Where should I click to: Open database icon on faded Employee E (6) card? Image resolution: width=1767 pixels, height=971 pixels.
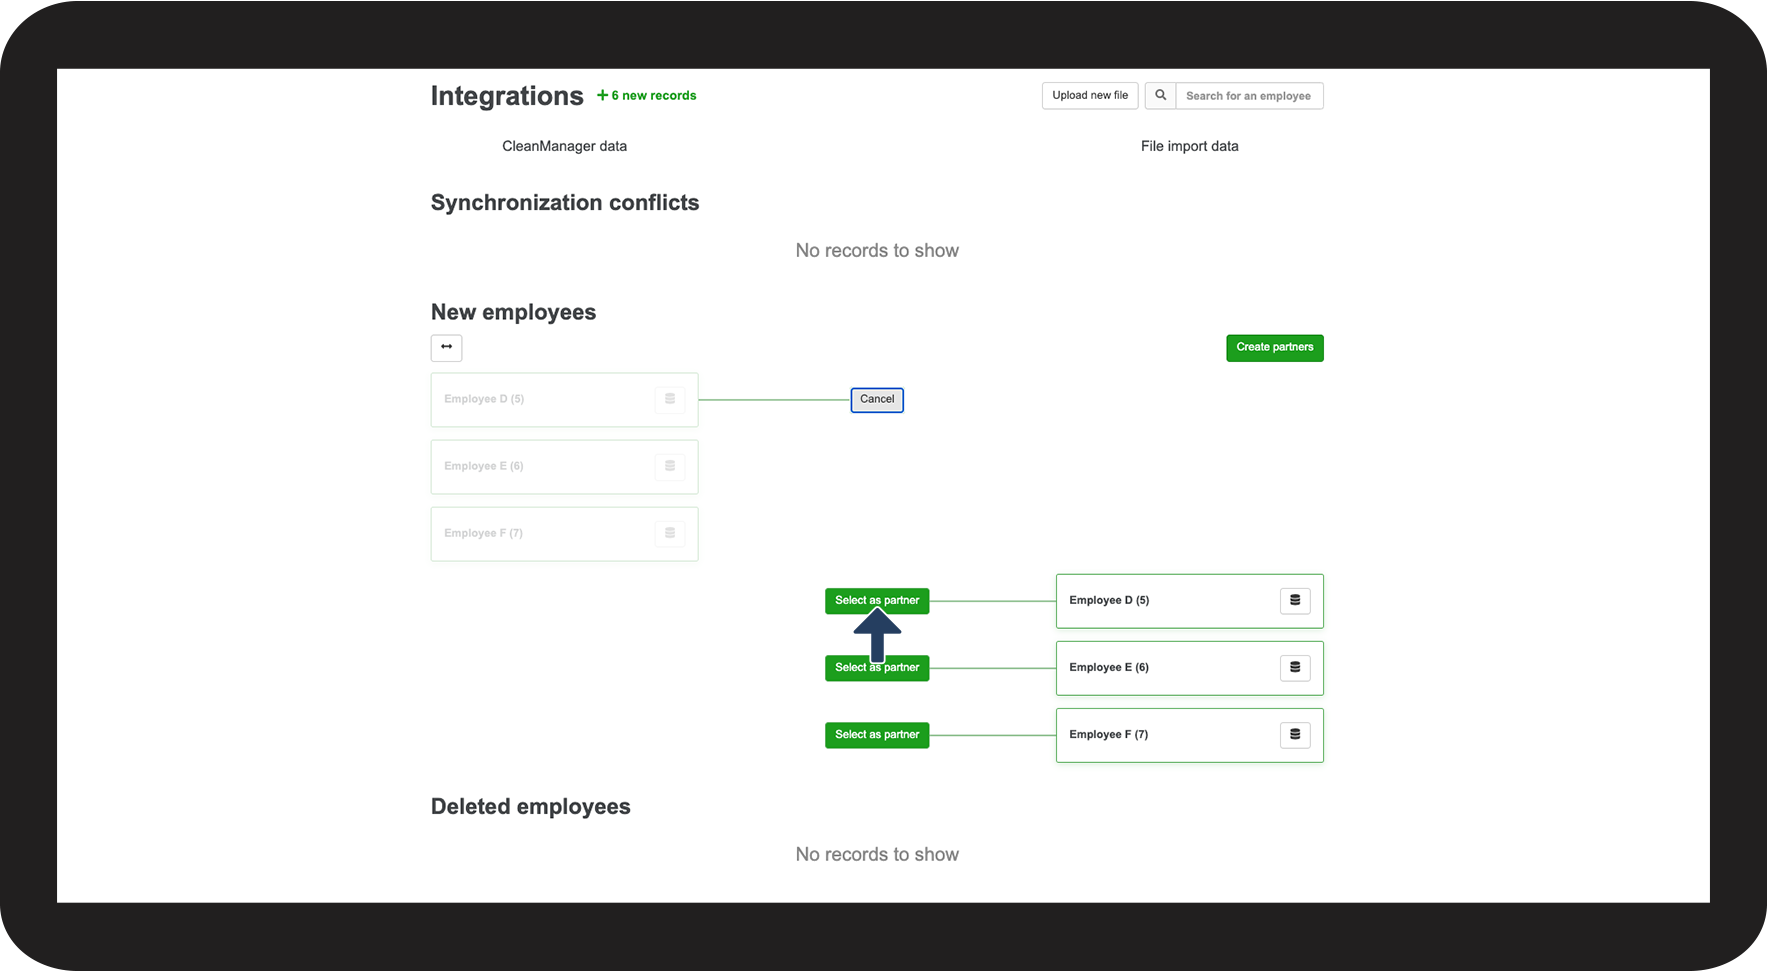(670, 466)
